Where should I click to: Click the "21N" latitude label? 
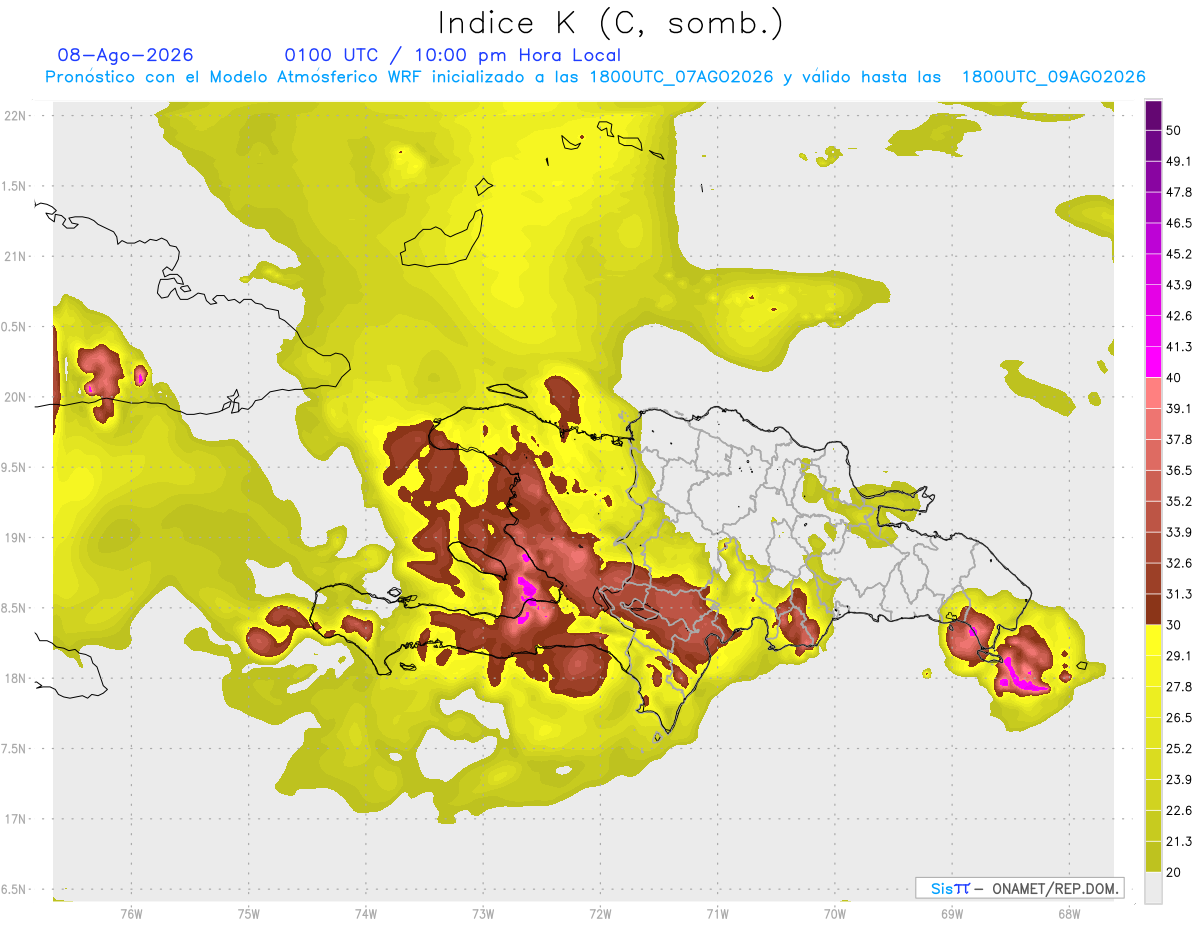point(16,256)
